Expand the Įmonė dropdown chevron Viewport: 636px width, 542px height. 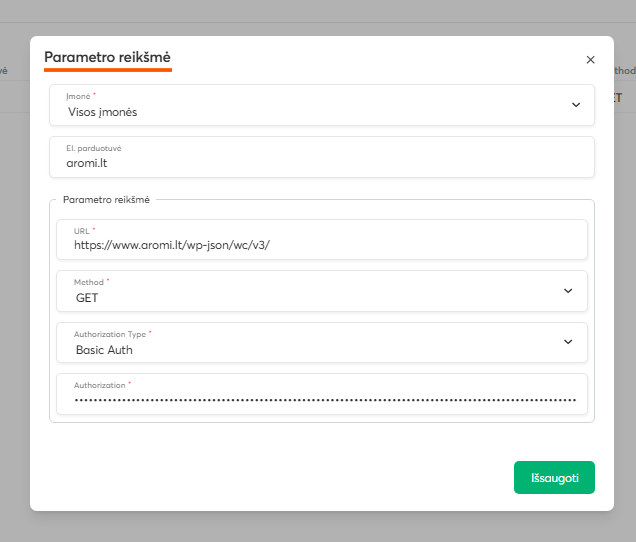point(575,105)
